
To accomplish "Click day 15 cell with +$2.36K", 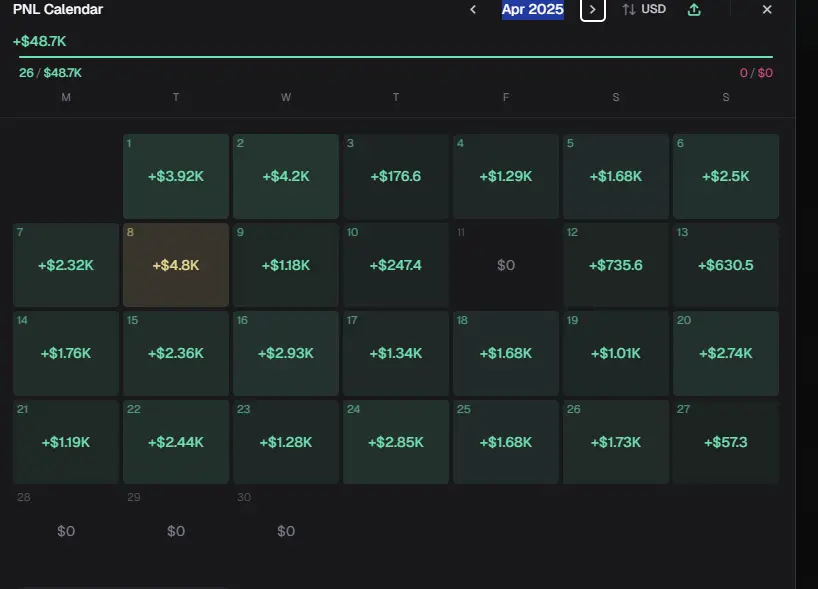I will tap(176, 353).
